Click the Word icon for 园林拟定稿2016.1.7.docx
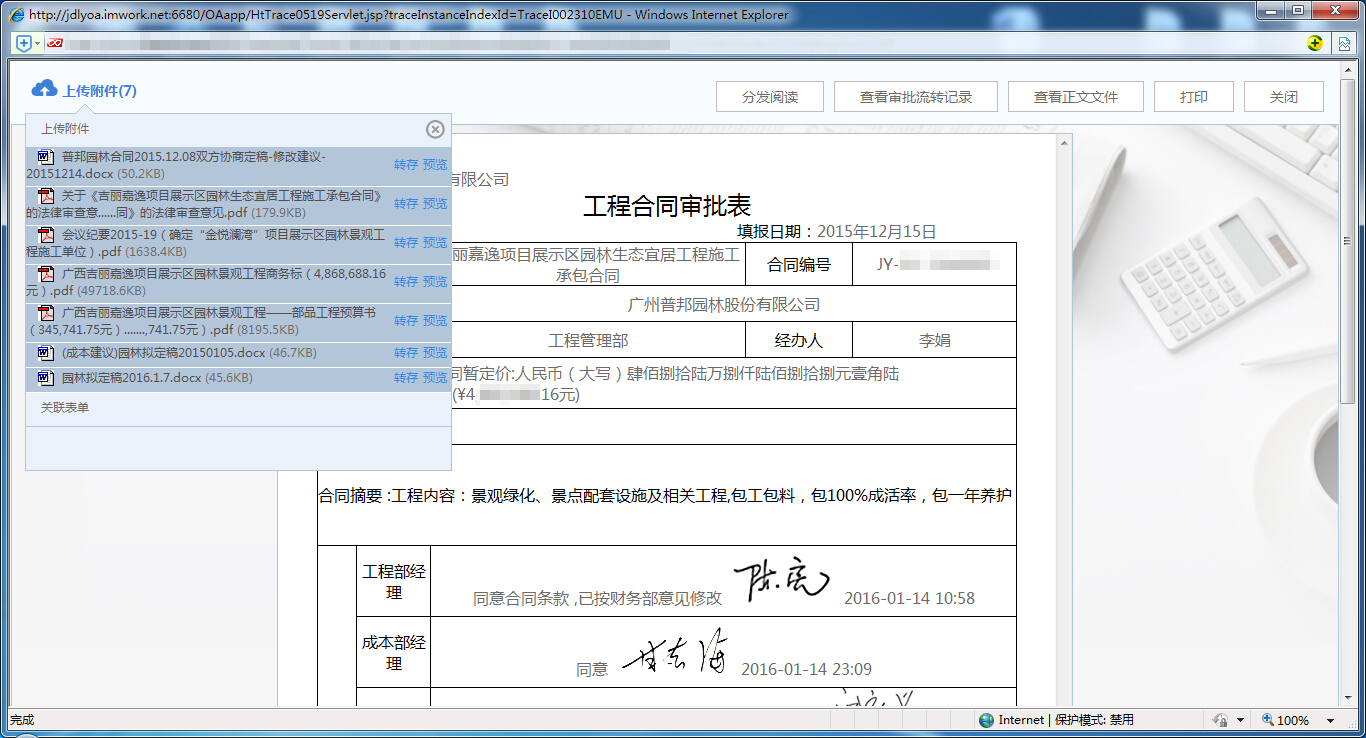Image resolution: width=1366 pixels, height=738 pixels. tap(45, 378)
